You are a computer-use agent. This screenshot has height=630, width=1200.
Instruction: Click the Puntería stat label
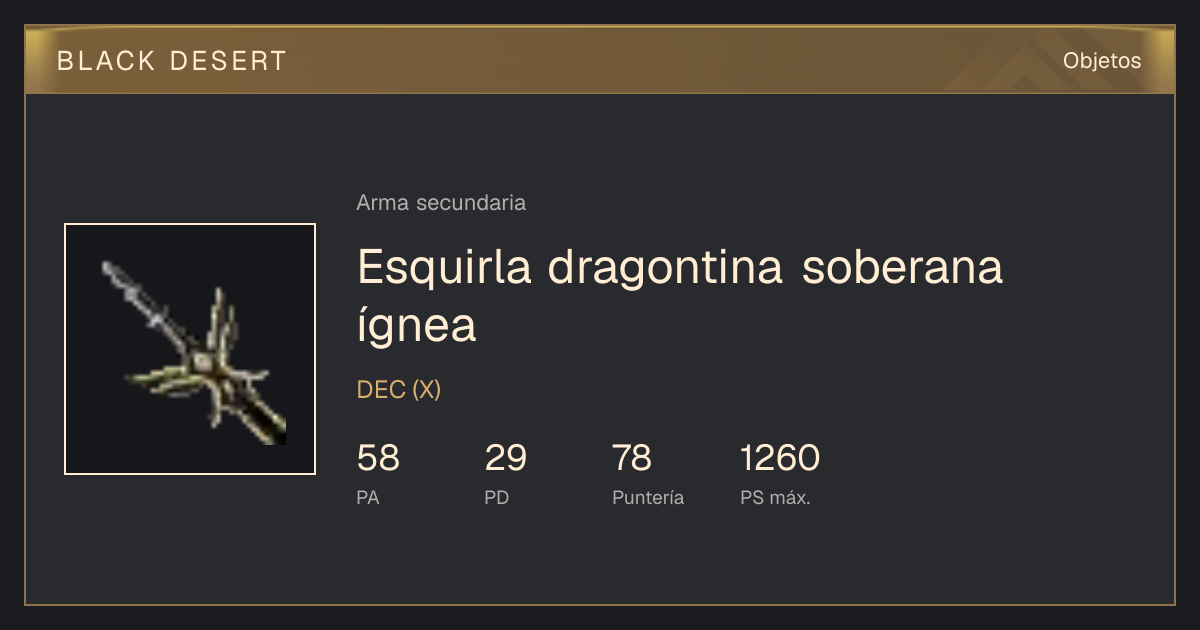coord(648,498)
